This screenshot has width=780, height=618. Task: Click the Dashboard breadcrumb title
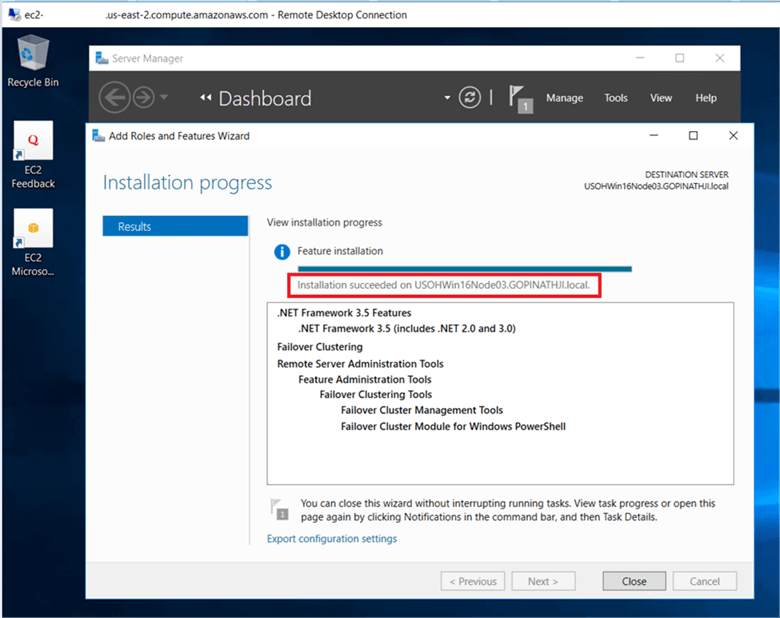[265, 98]
